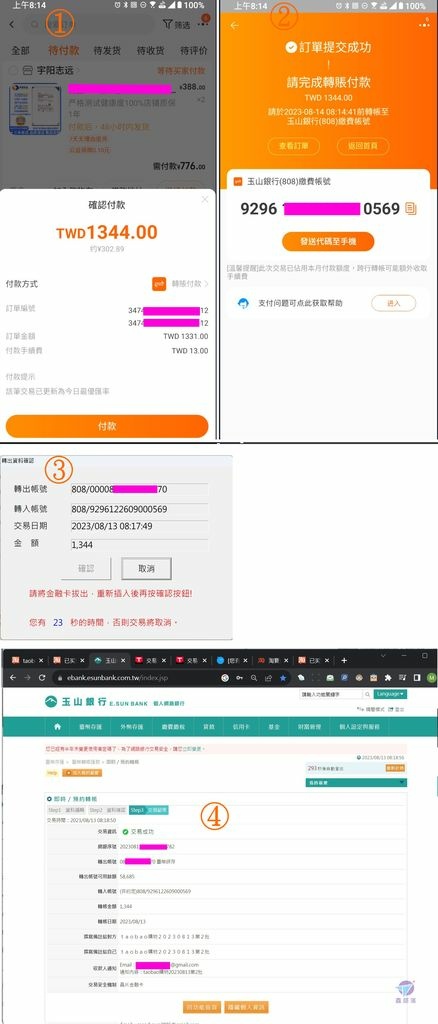Open the Language dropdown
Screen dimensions: 438x1024
point(390,694)
